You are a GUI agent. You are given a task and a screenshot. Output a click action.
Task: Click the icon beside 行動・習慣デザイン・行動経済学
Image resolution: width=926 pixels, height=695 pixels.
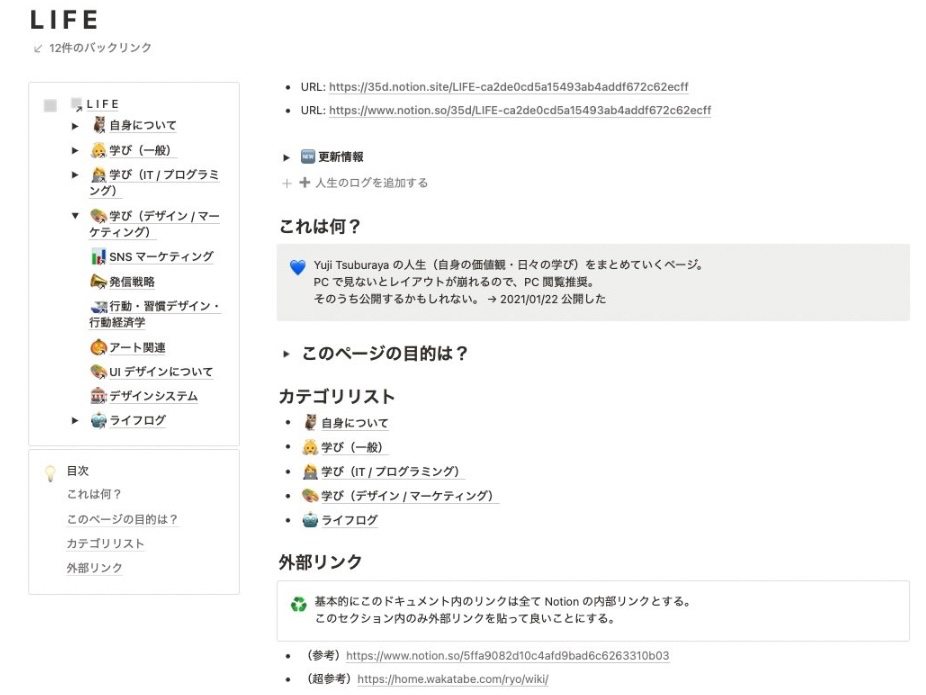(x=99, y=306)
